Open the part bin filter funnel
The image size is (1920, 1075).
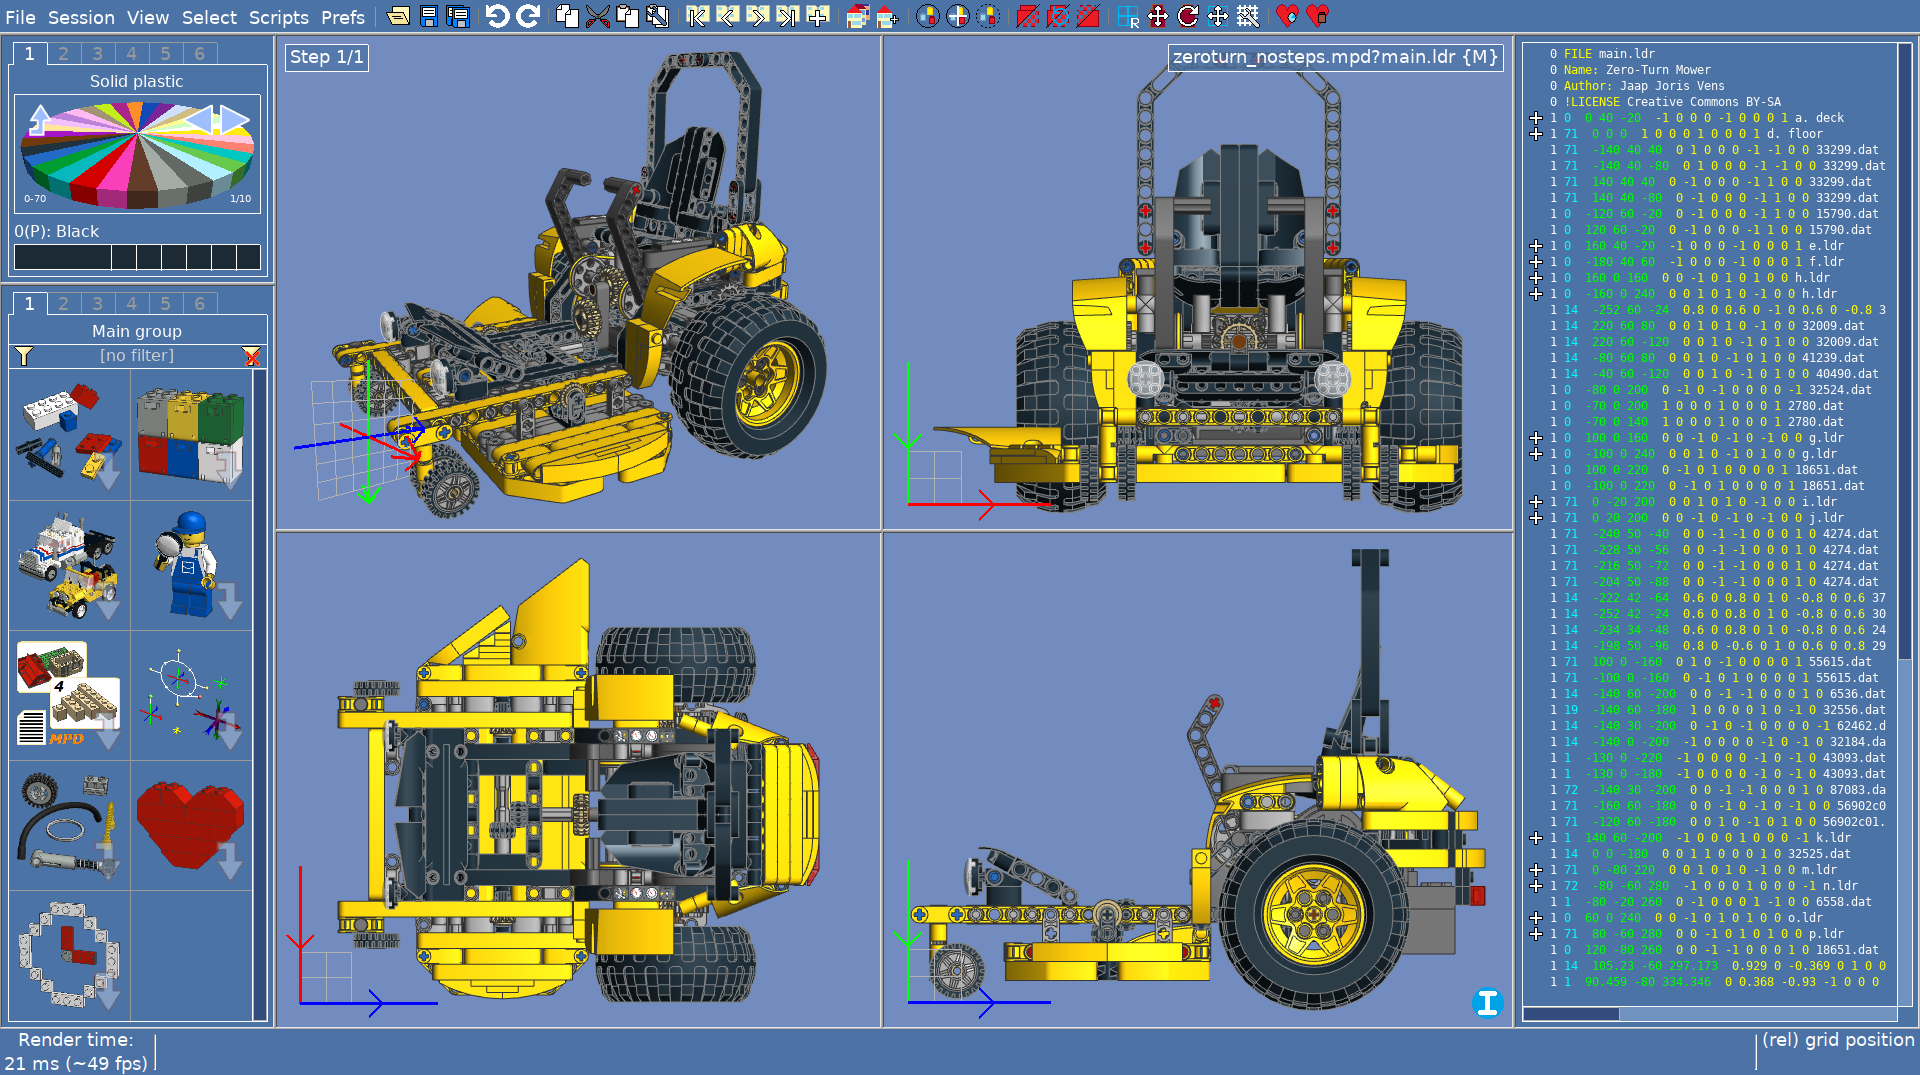click(24, 356)
